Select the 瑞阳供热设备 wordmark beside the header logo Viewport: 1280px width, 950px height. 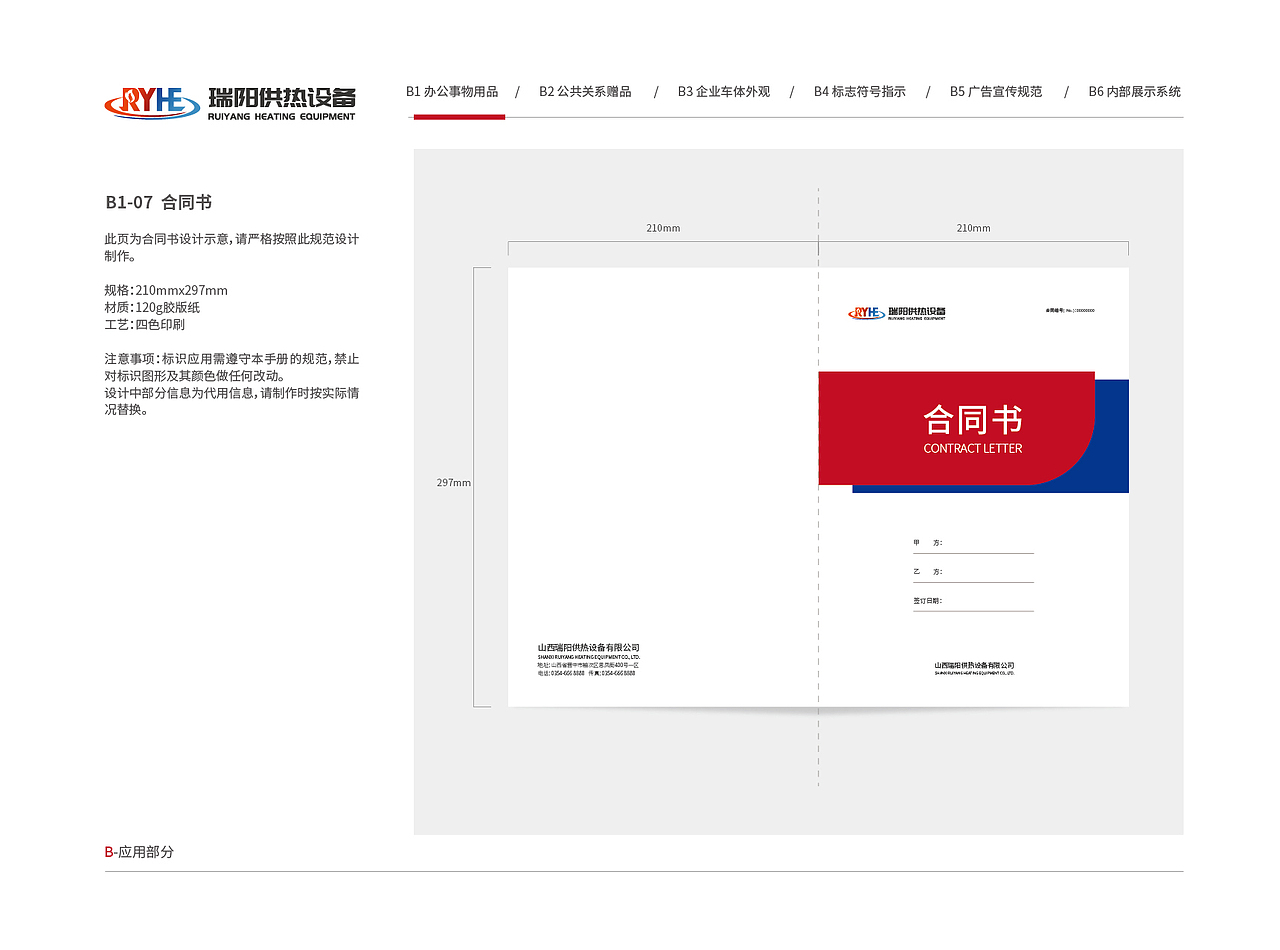pos(282,99)
